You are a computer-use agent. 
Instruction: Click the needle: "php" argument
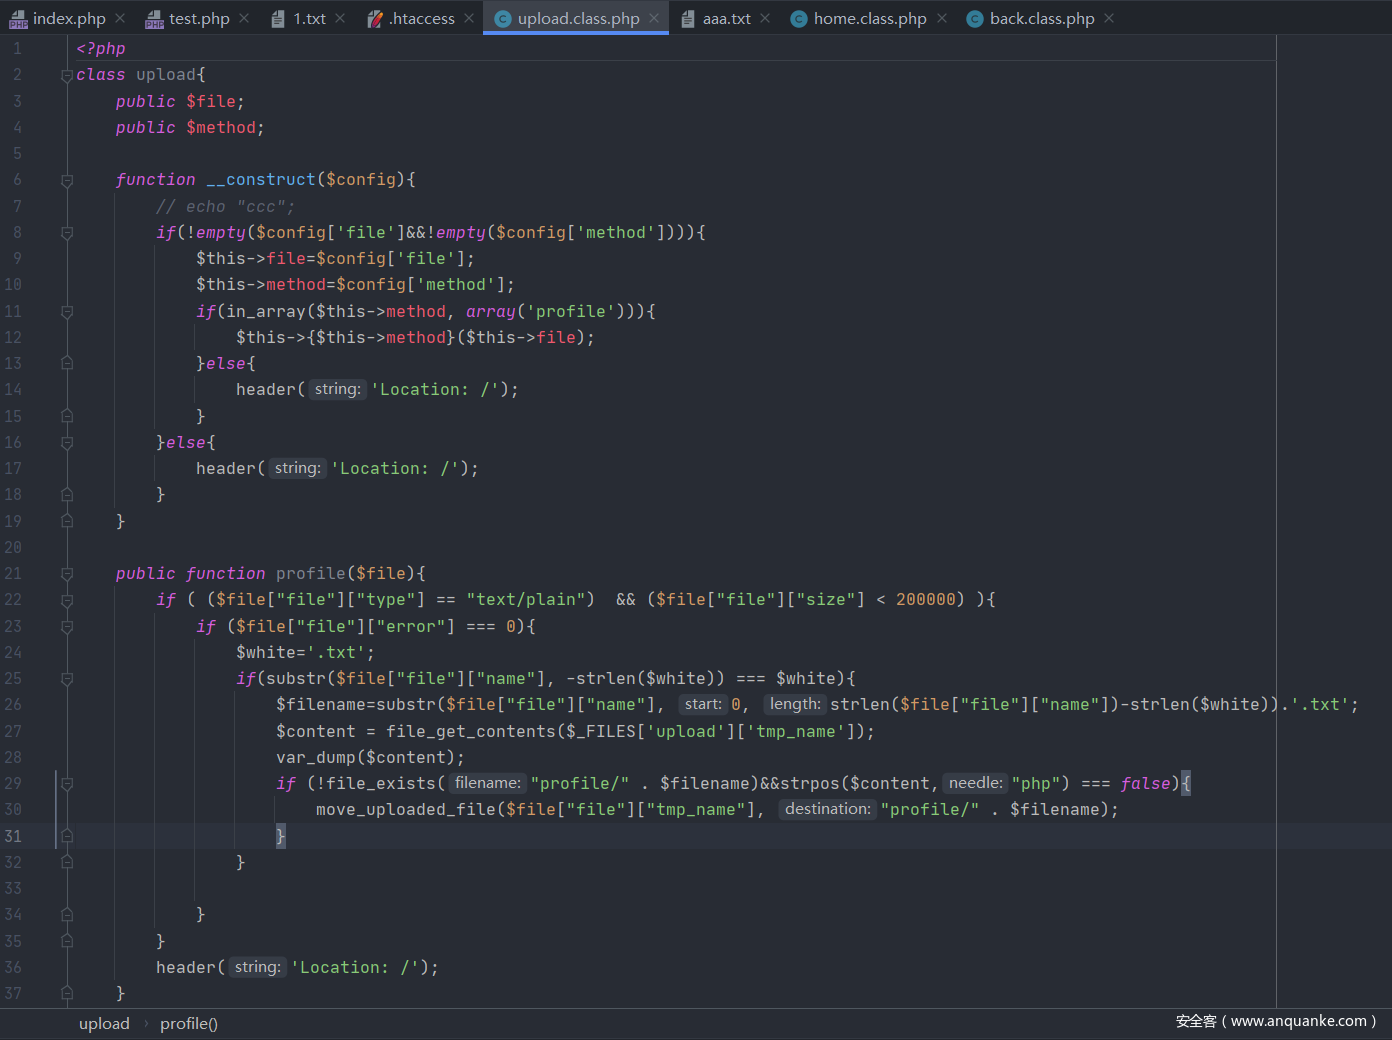point(1002,783)
